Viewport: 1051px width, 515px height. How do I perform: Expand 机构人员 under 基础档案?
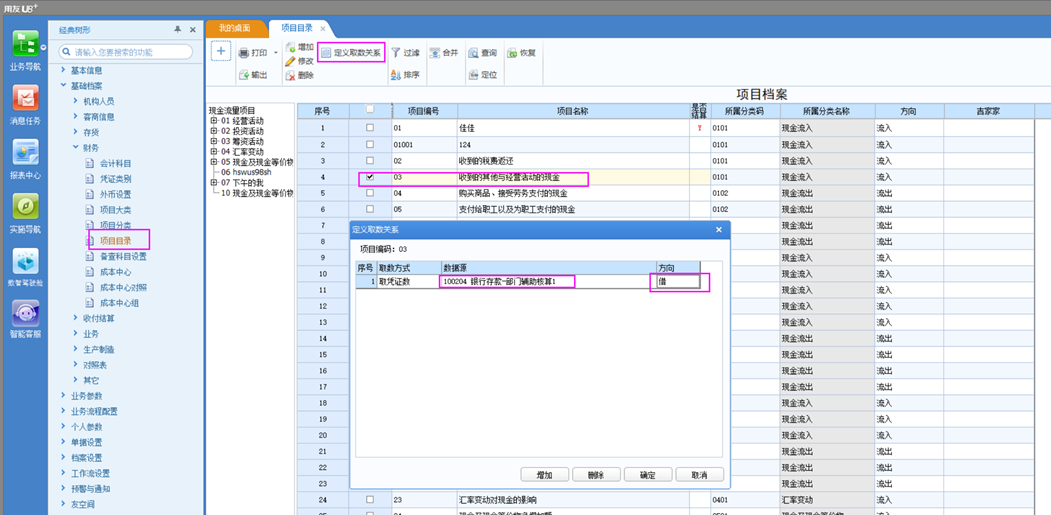(x=76, y=101)
